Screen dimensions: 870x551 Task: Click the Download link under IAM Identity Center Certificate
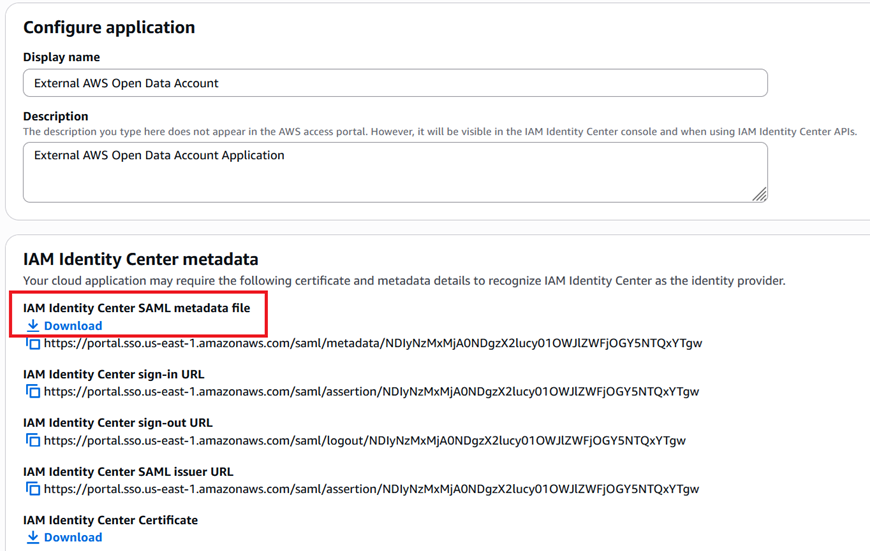72,537
